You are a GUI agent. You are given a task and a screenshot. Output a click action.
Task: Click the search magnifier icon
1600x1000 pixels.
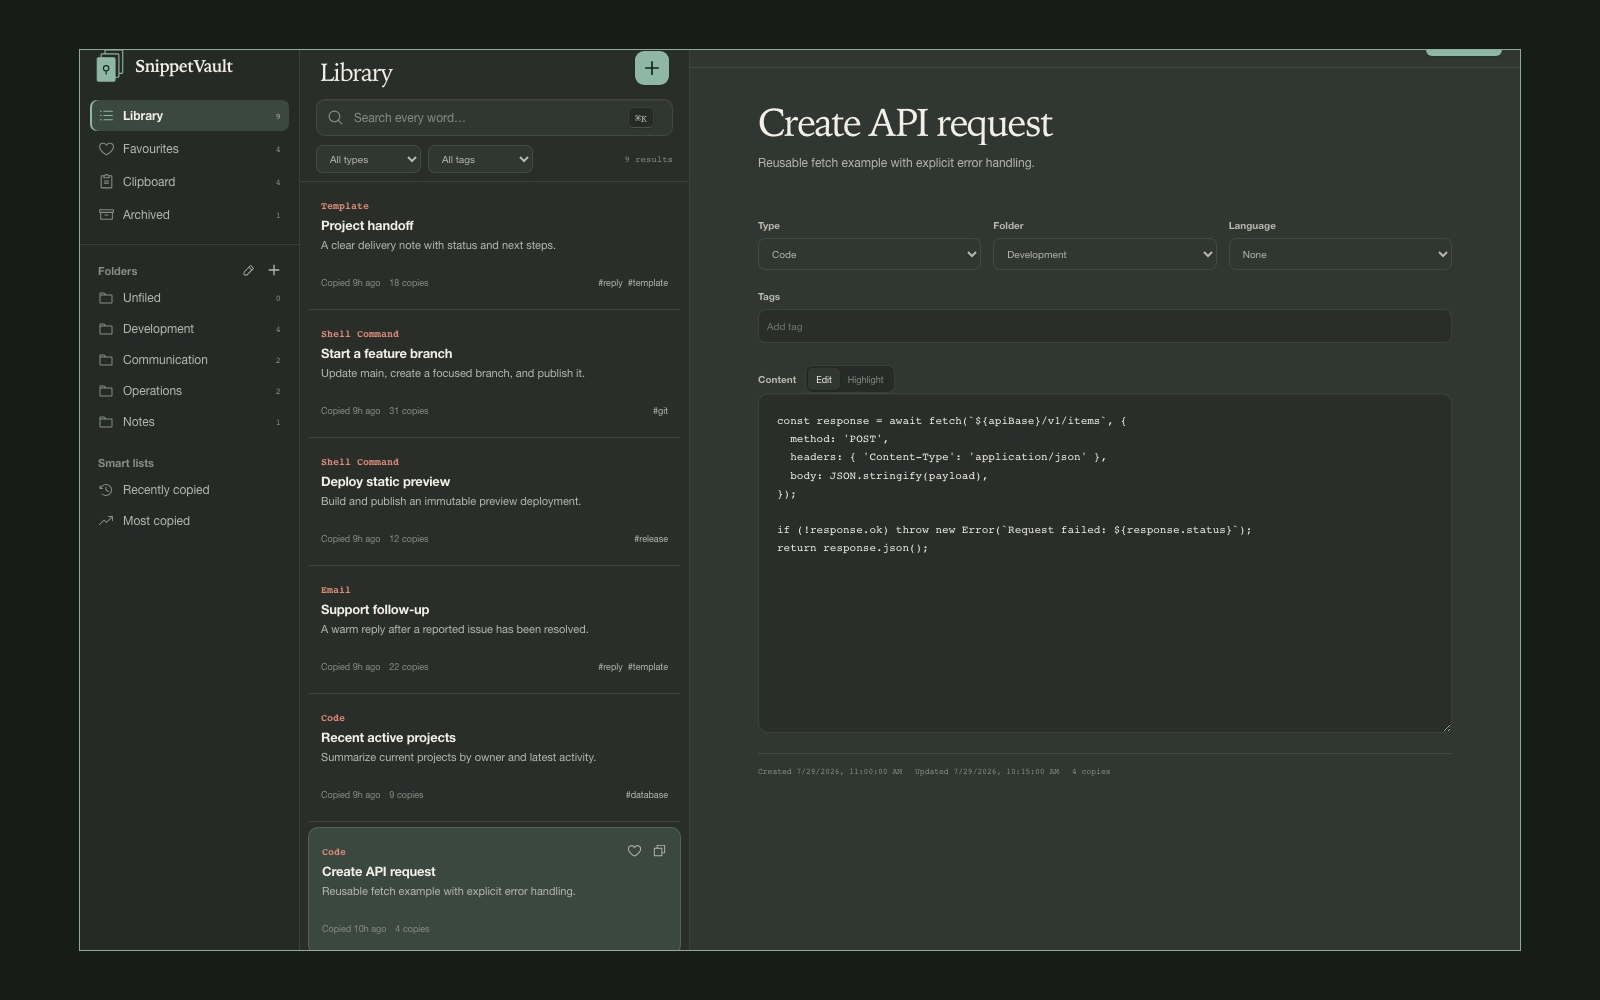335,117
